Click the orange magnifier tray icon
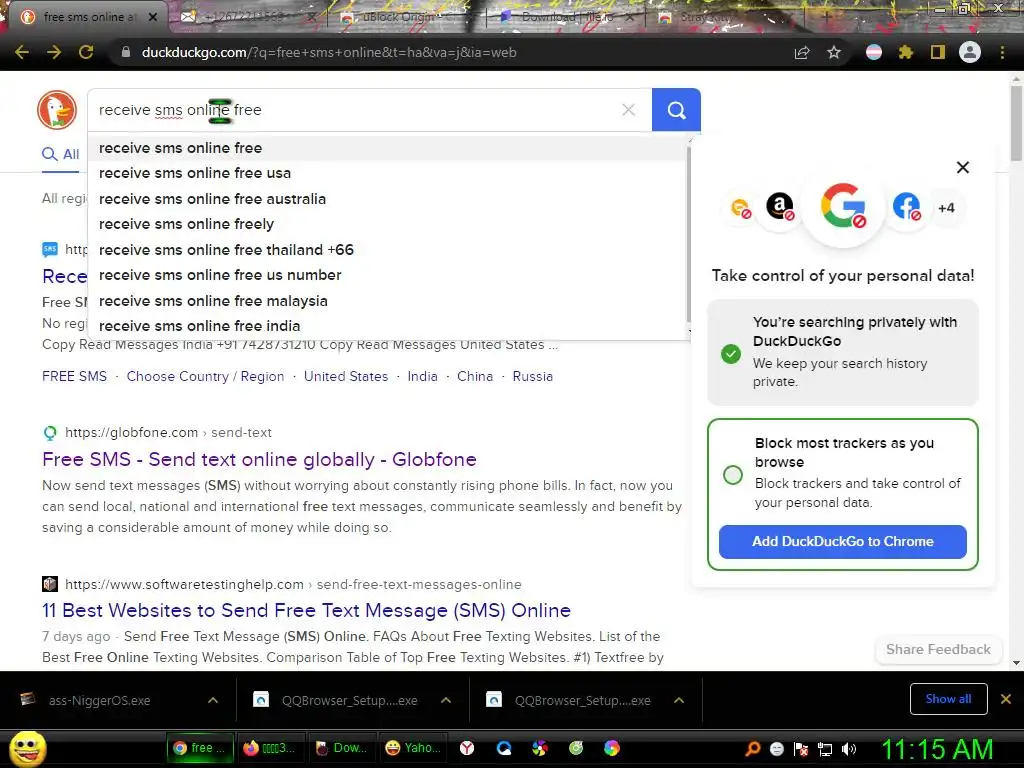The height and width of the screenshot is (768, 1024). click(x=753, y=749)
